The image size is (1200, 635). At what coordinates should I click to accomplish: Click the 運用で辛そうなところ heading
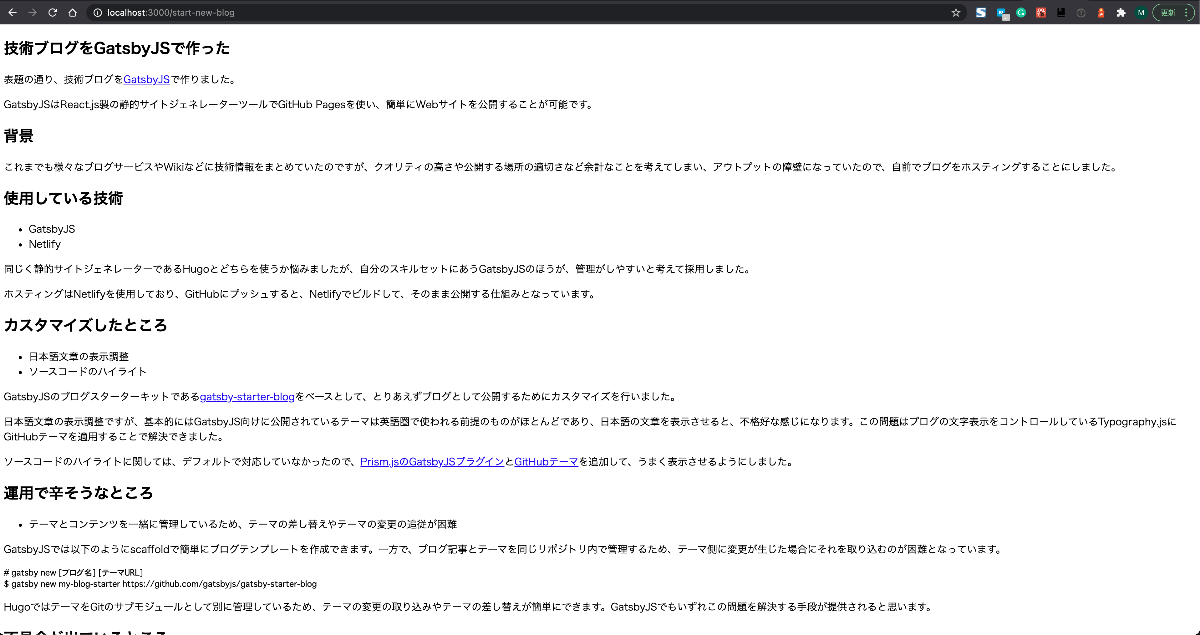(x=79, y=493)
